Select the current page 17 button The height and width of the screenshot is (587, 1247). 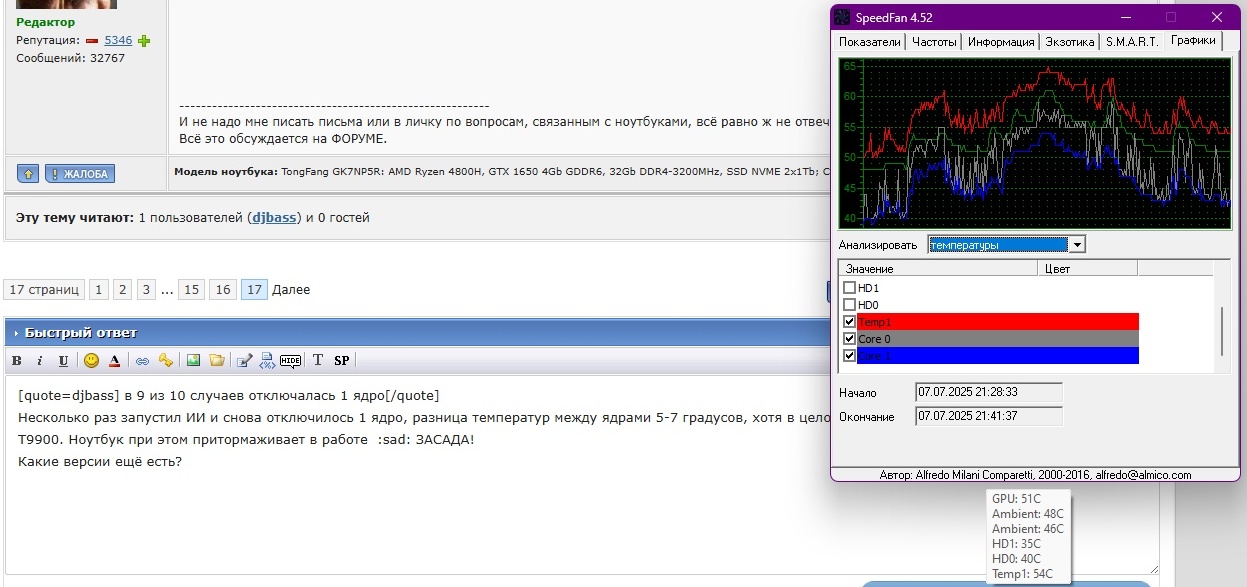[254, 290]
